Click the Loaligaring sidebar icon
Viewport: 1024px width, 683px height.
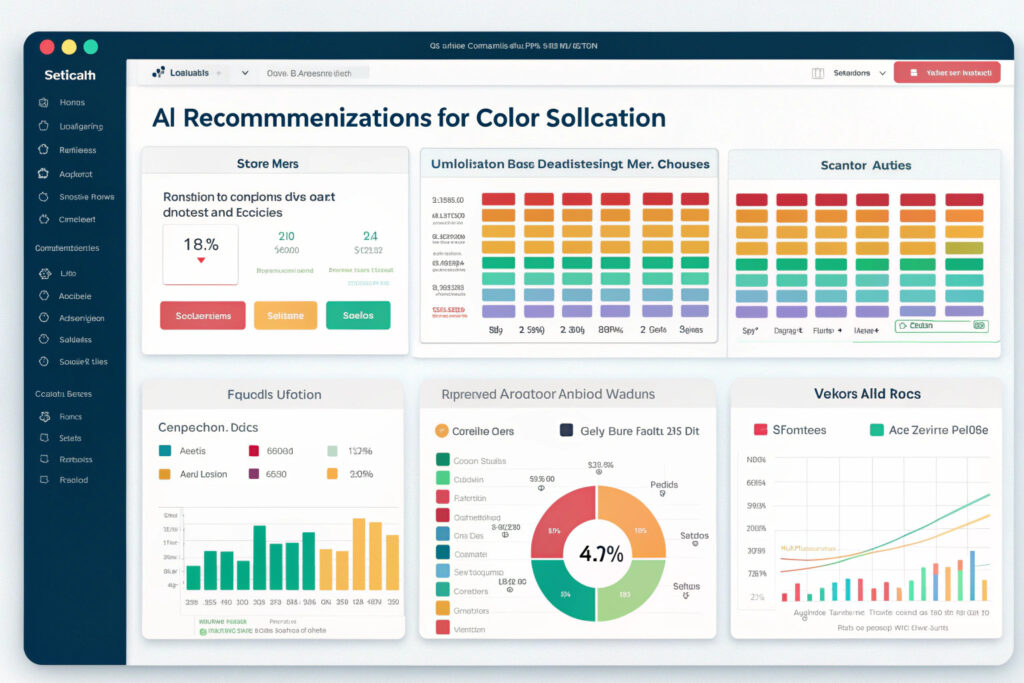point(42,127)
